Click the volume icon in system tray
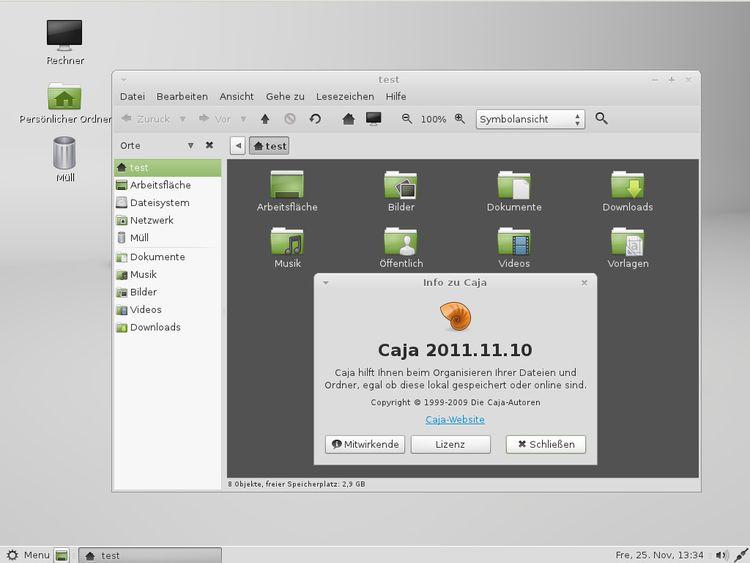The height and width of the screenshot is (563, 750). pos(720,555)
